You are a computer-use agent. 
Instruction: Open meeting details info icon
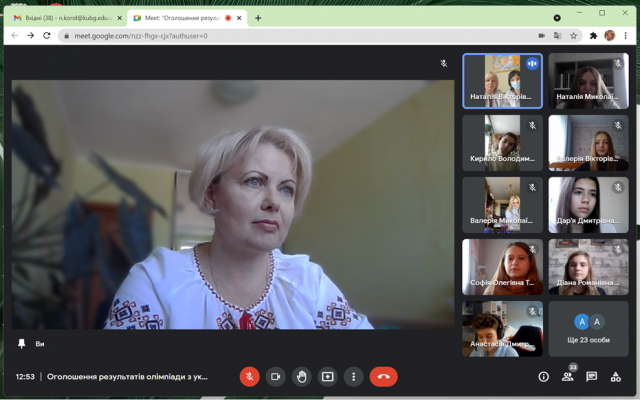[543, 377]
